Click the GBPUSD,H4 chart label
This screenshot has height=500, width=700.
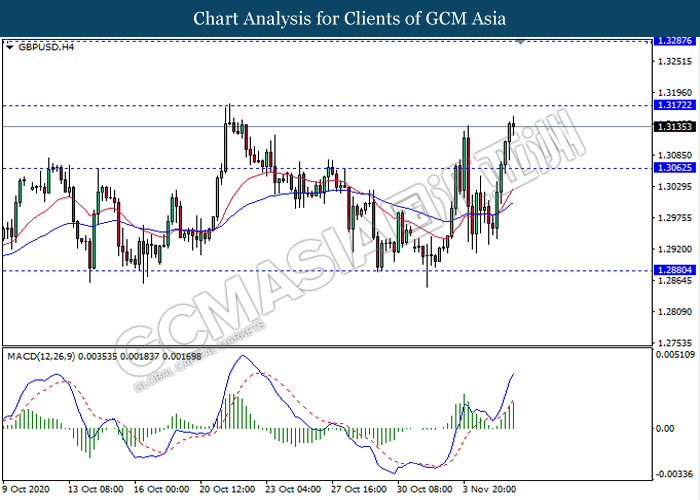click(46, 47)
